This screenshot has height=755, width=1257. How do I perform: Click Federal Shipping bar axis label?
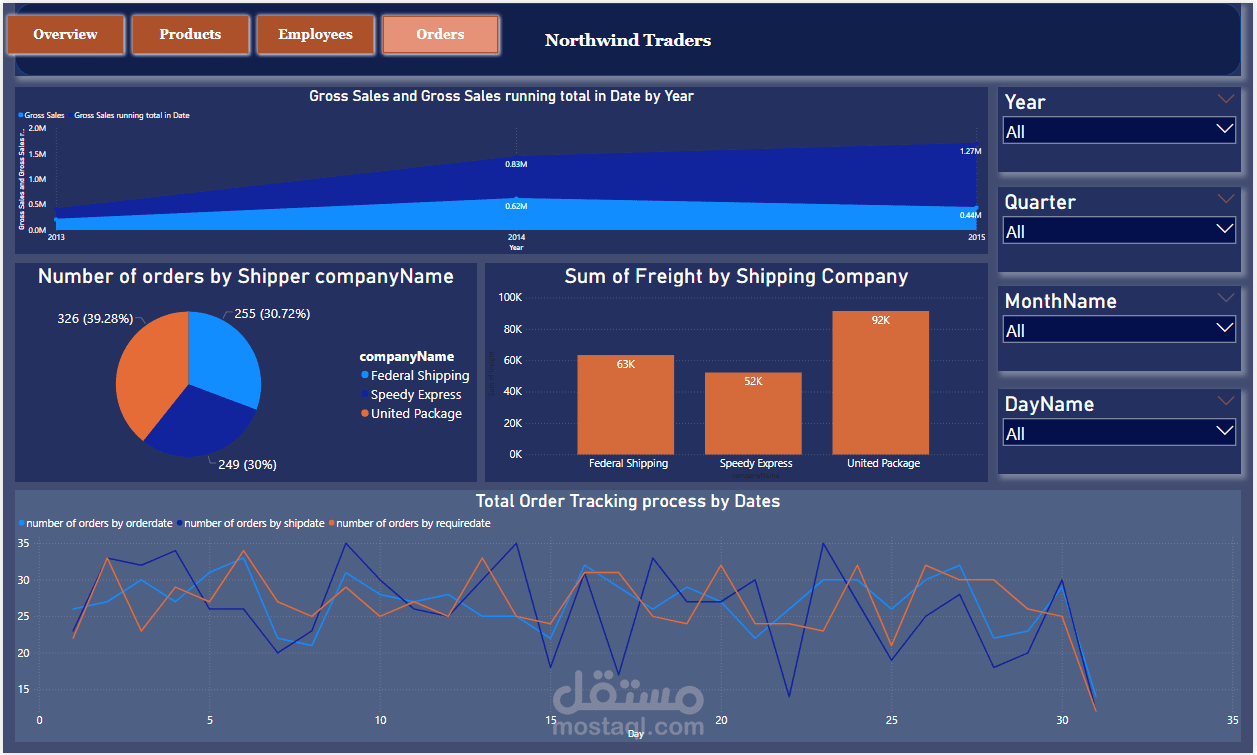[628, 464]
